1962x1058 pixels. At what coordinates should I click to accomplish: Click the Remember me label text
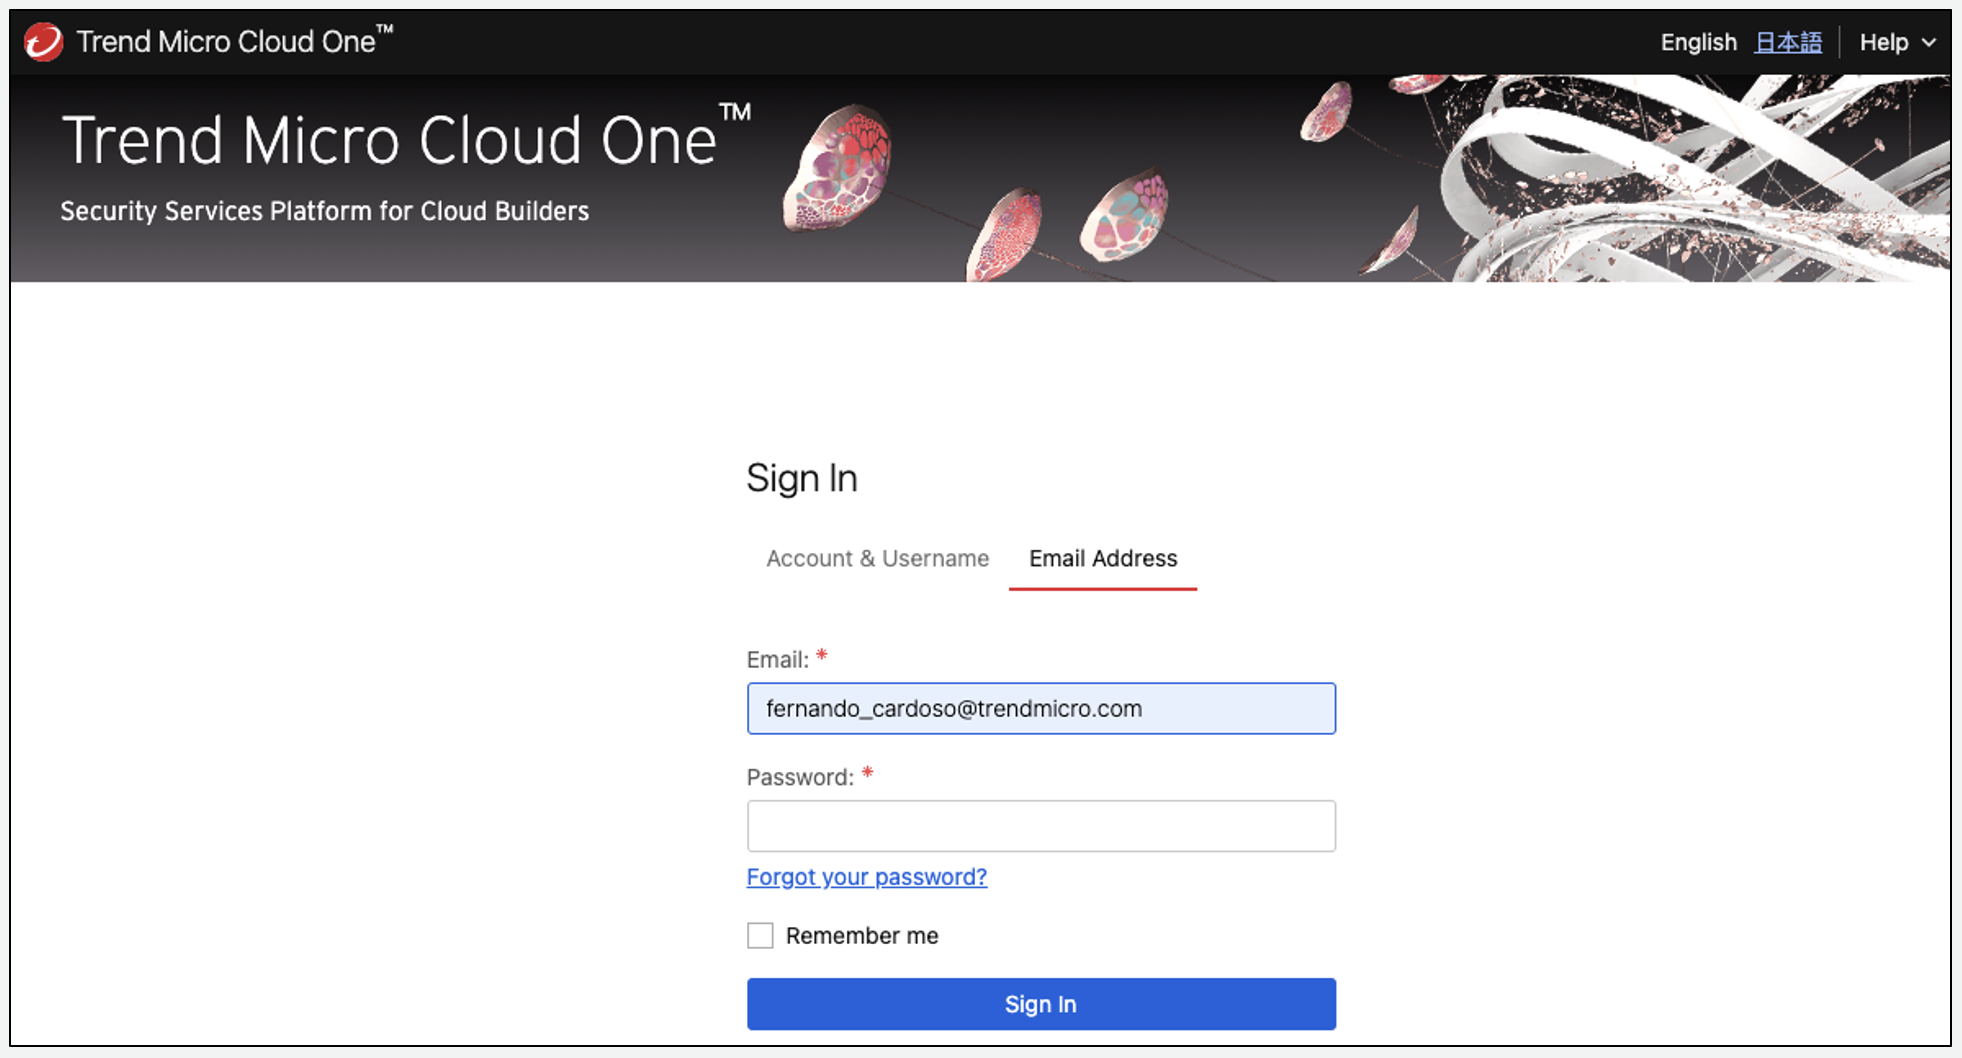click(x=861, y=936)
